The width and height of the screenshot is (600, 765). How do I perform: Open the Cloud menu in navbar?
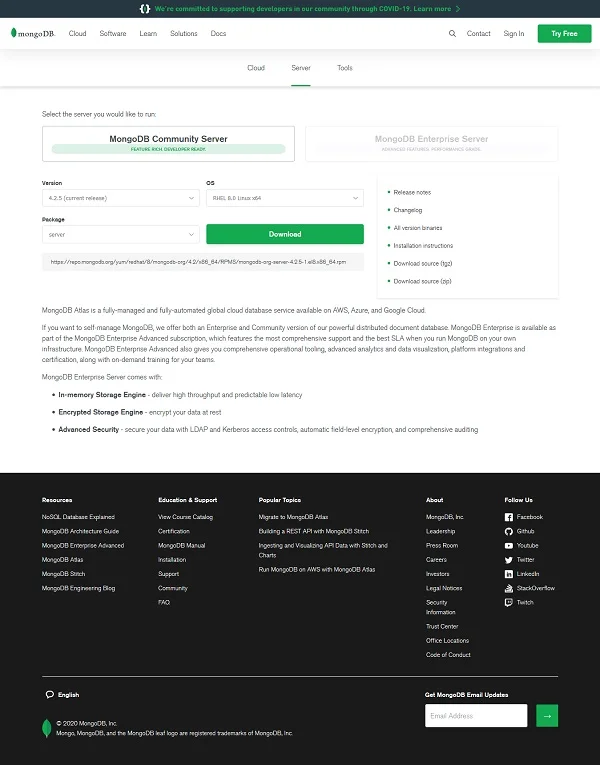(78, 34)
